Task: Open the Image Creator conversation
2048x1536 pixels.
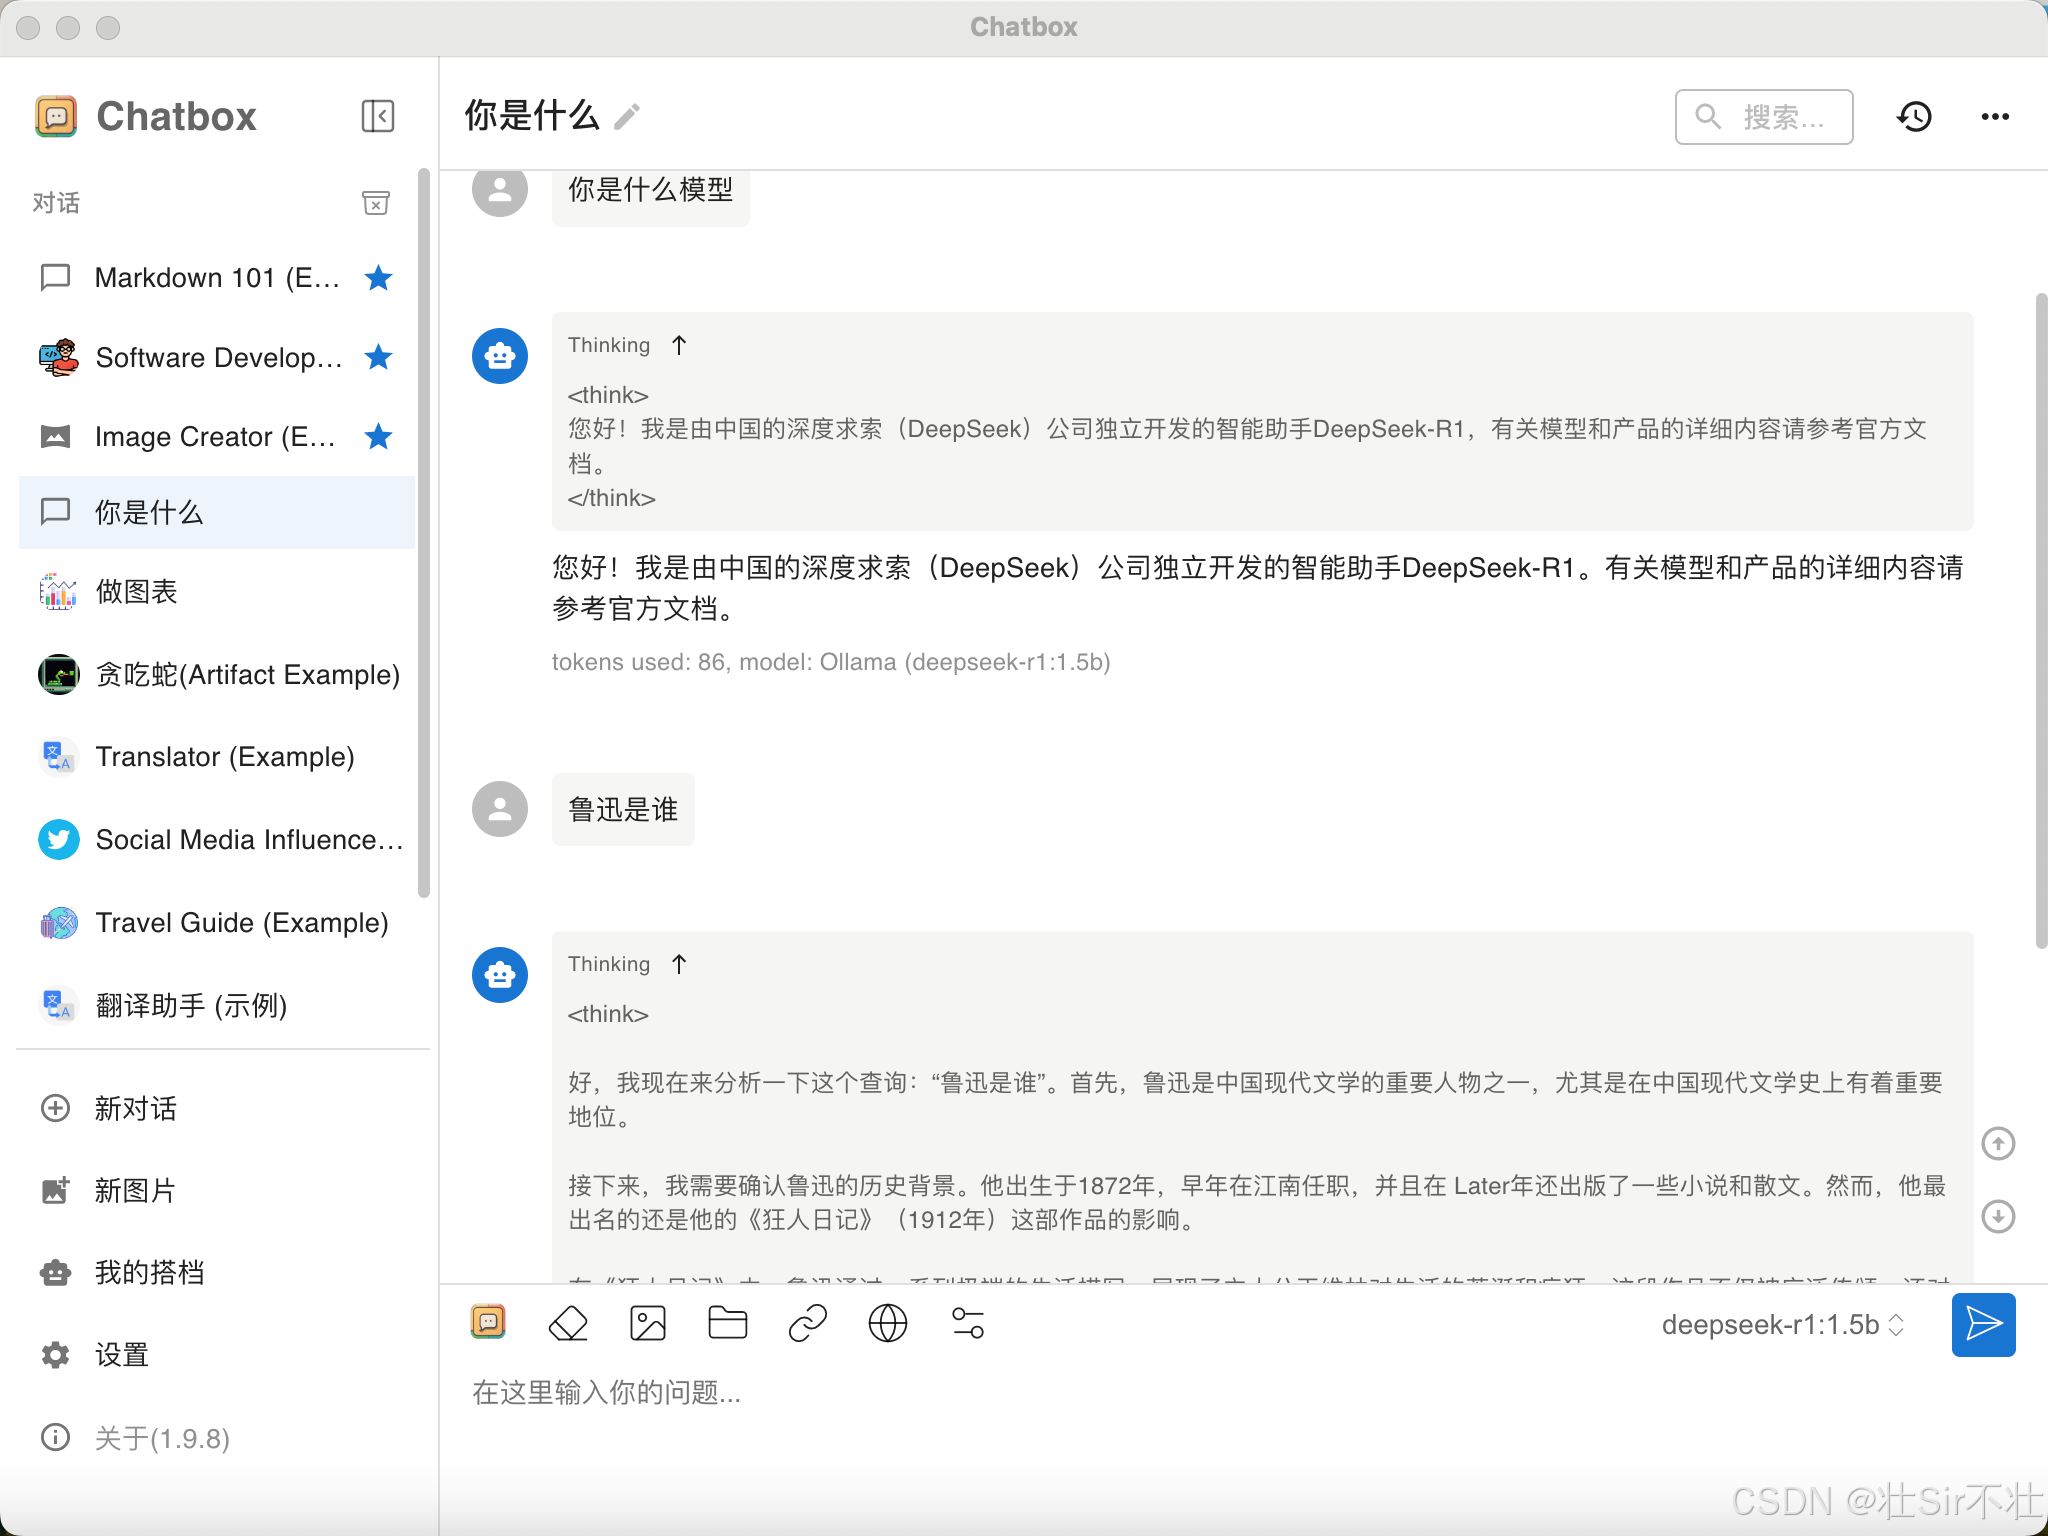Action: pyautogui.click(x=216, y=436)
